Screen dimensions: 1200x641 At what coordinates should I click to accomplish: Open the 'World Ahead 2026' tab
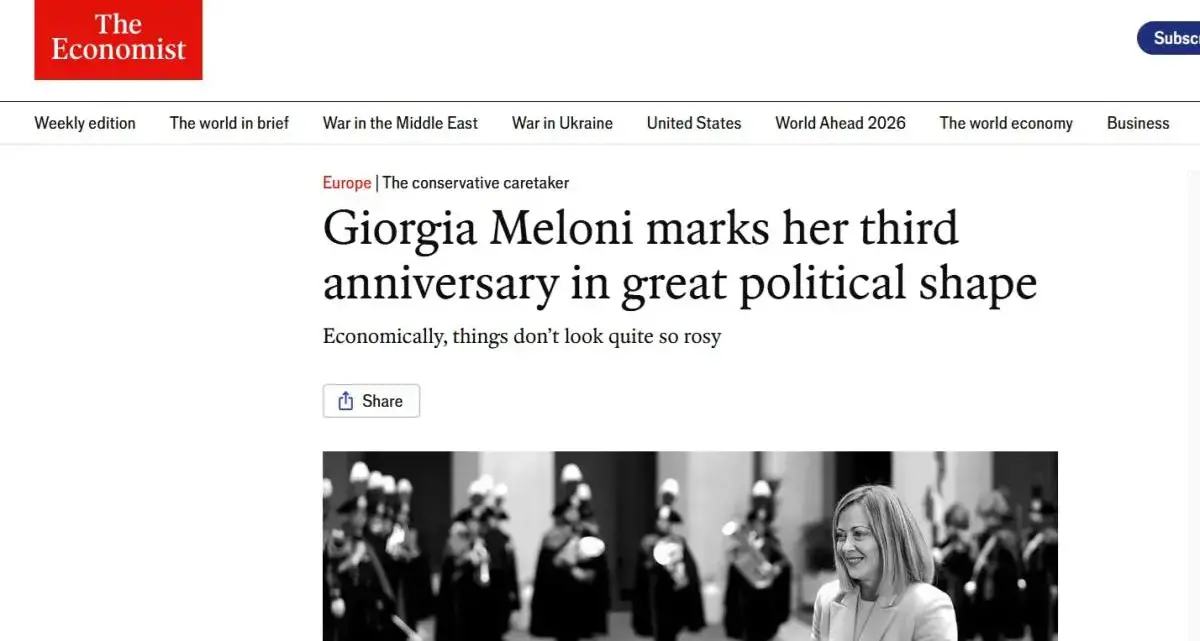click(x=840, y=122)
